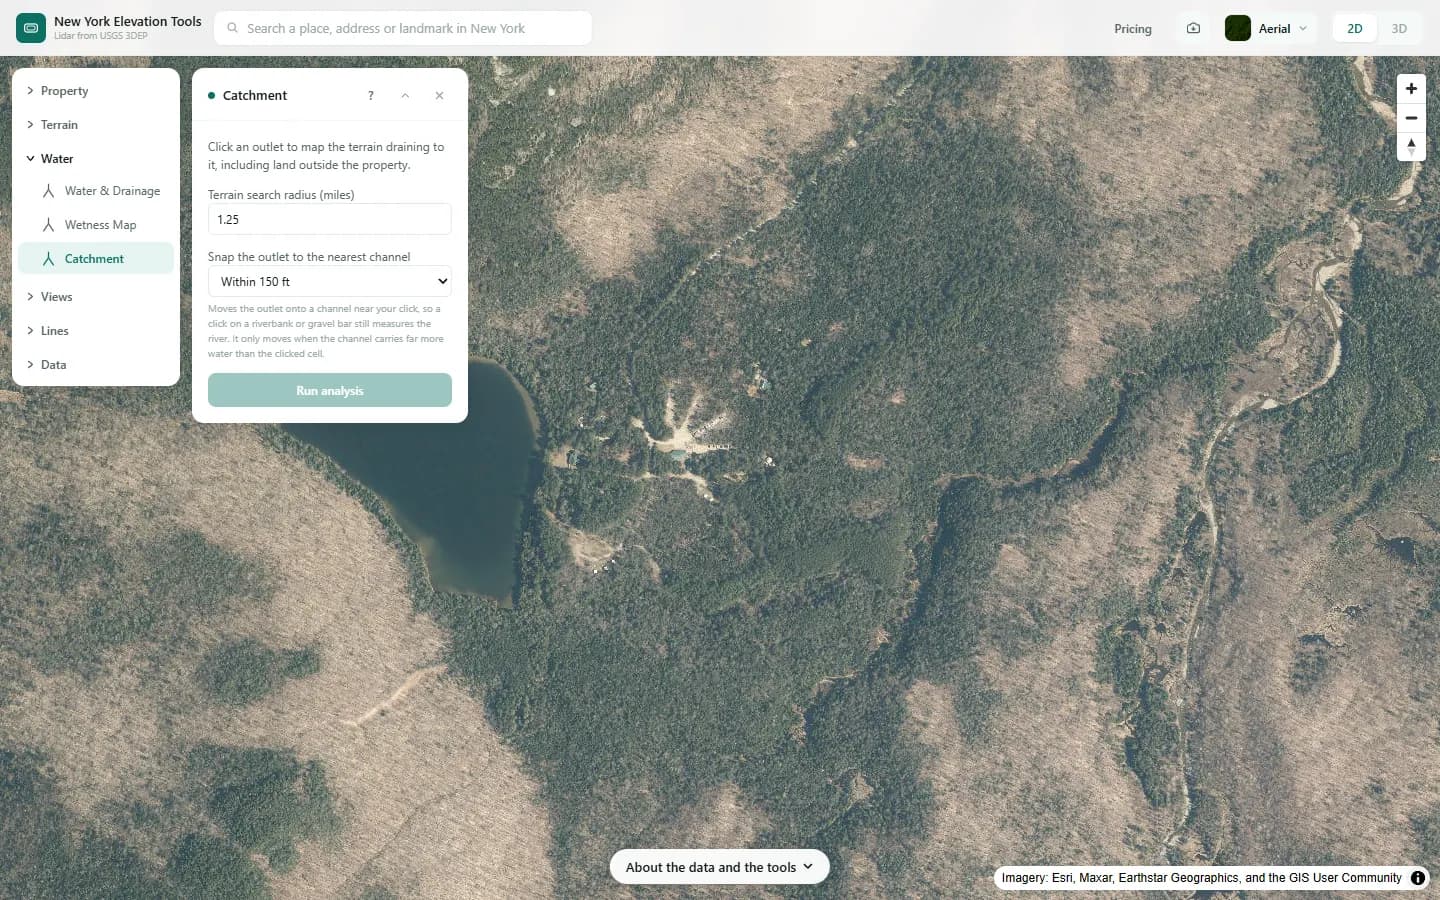Switch to 3D view
Screen dimensions: 1440x900
(1399, 28)
